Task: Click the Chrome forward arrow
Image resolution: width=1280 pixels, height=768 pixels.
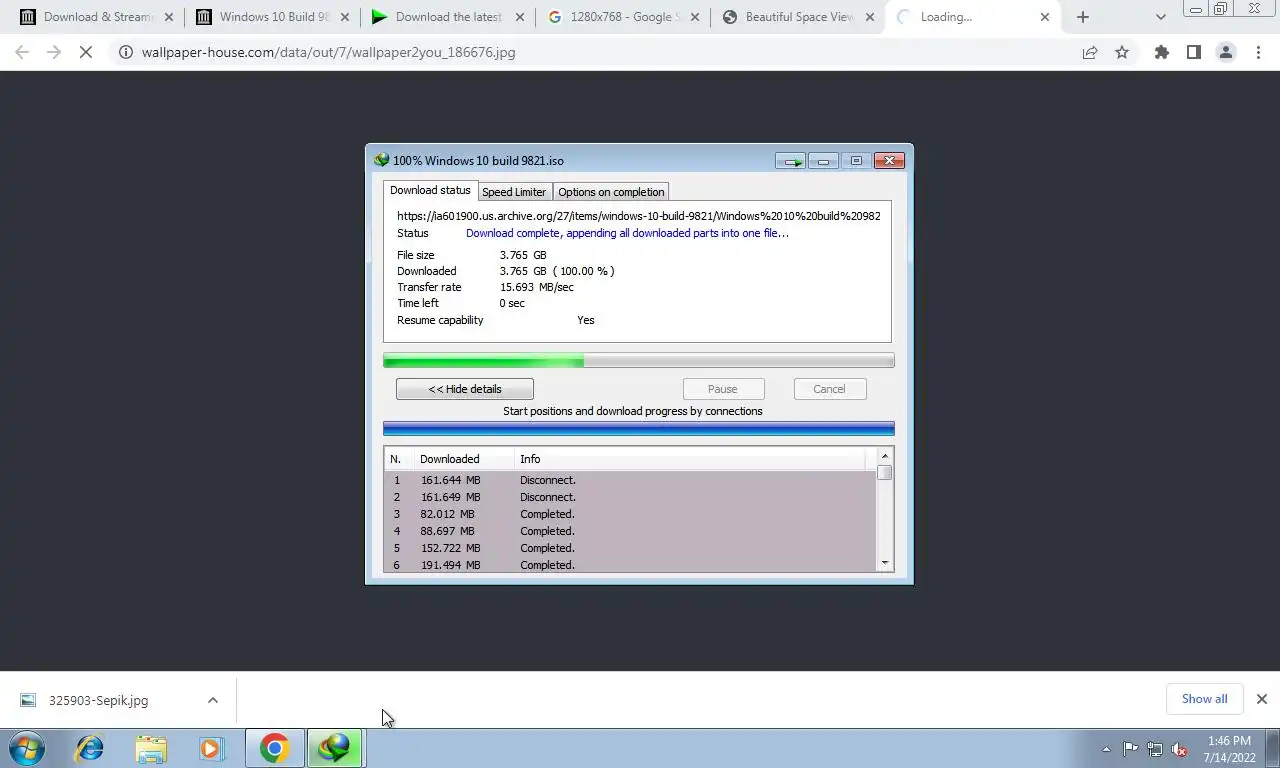Action: [54, 52]
